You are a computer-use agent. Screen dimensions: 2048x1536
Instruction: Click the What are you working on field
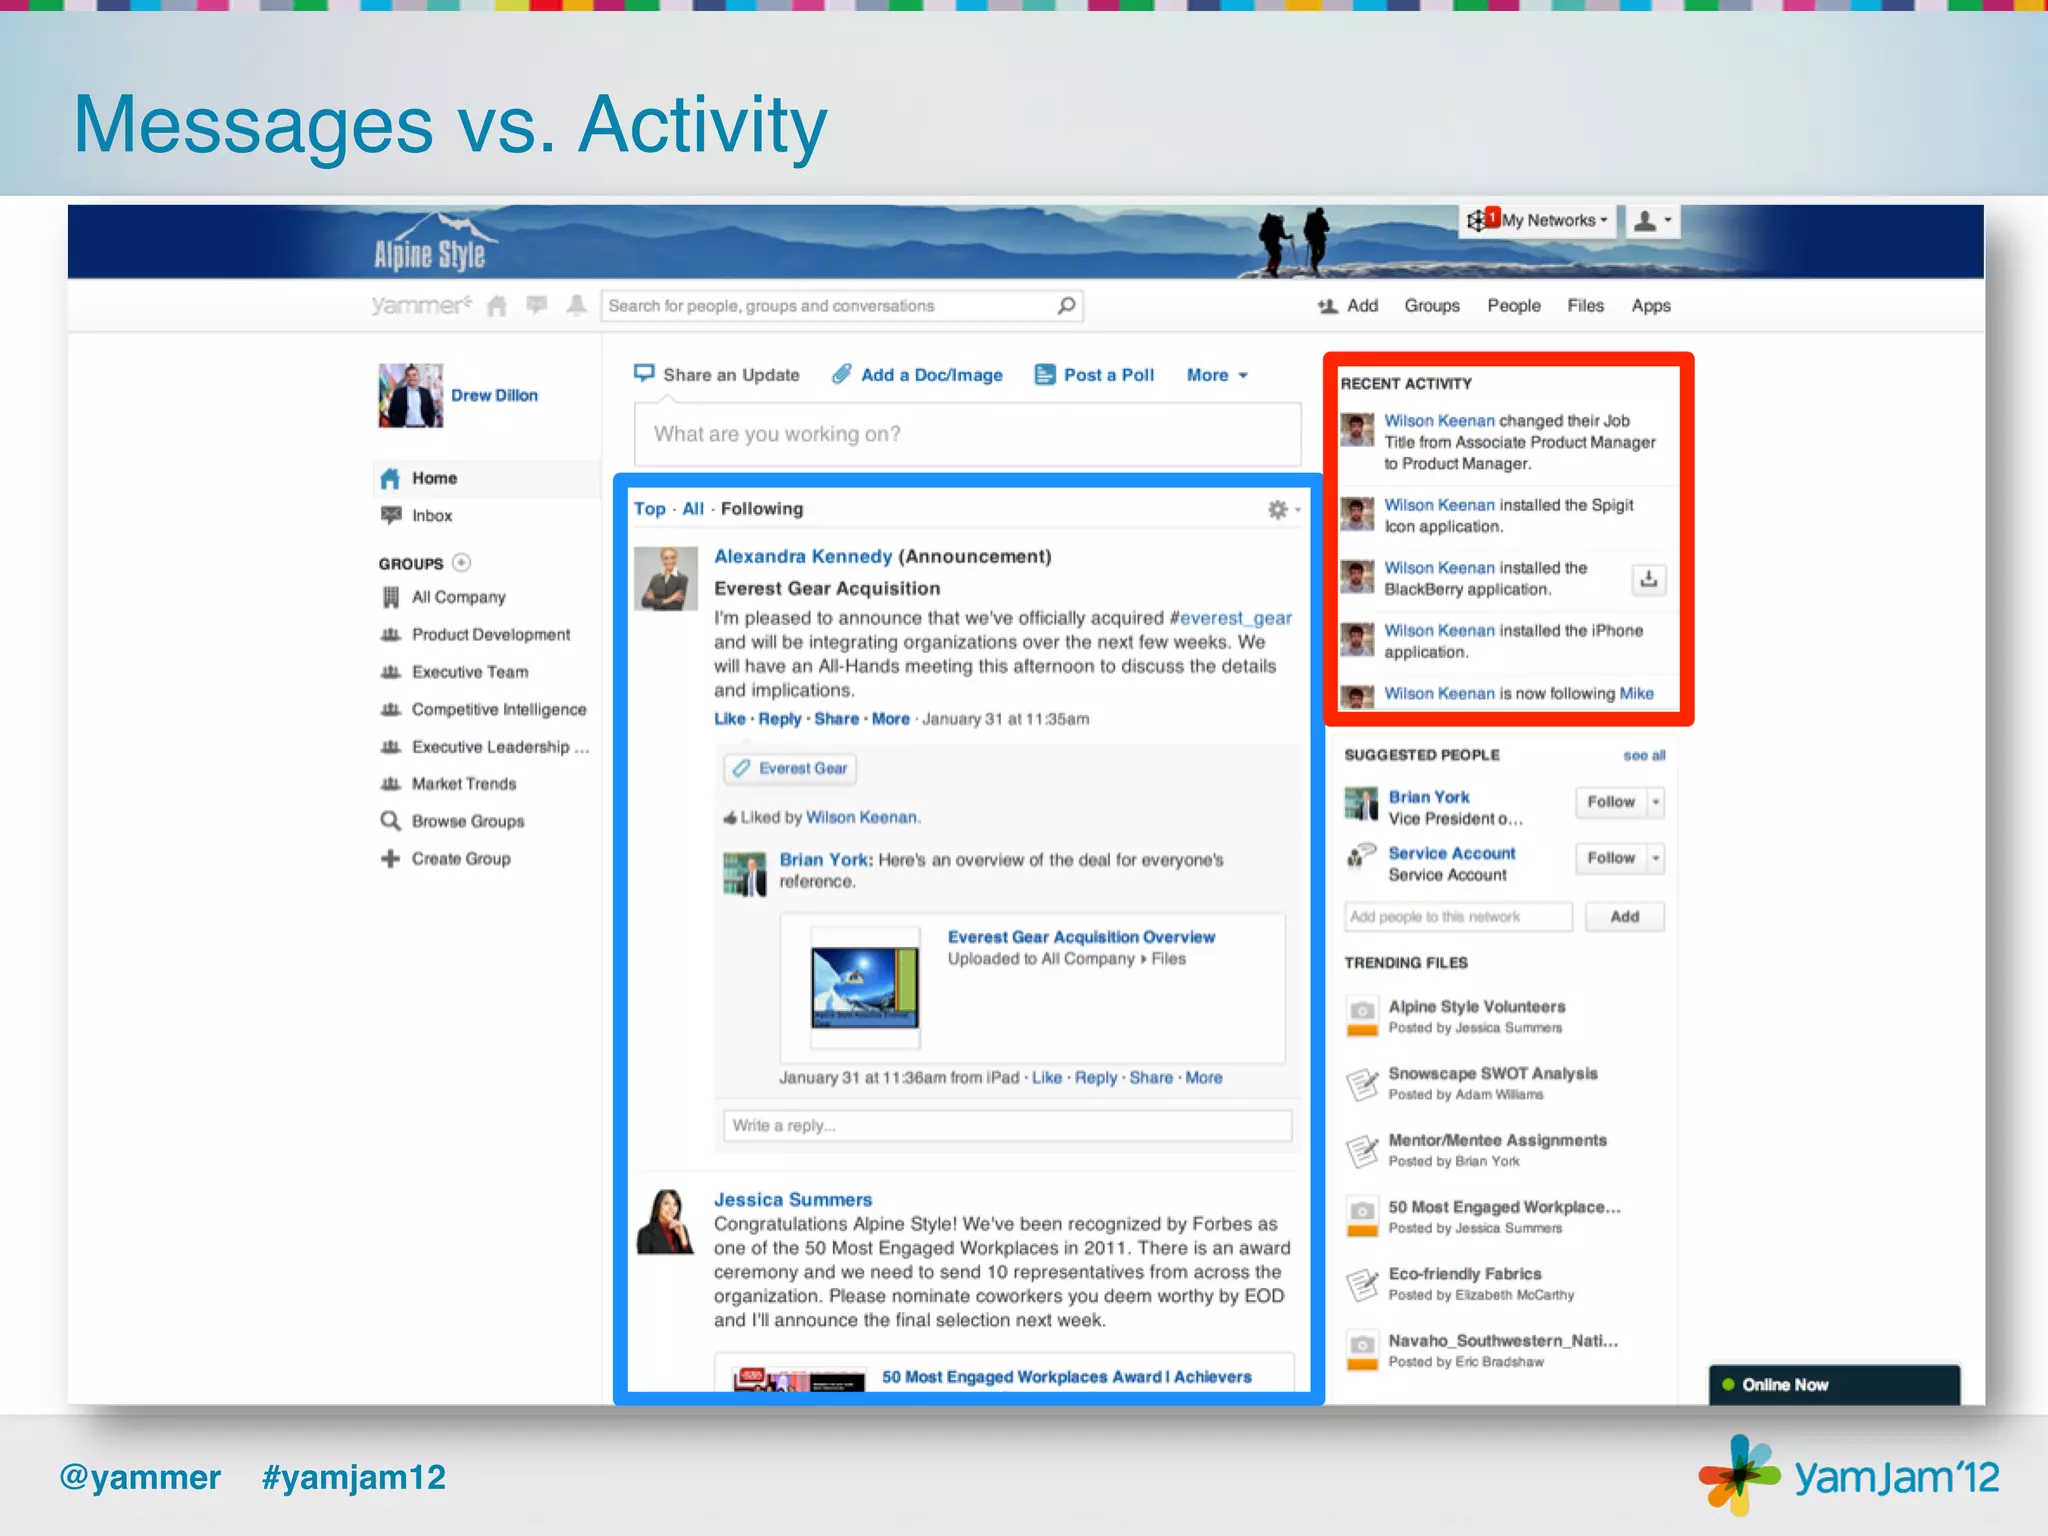[x=967, y=434]
